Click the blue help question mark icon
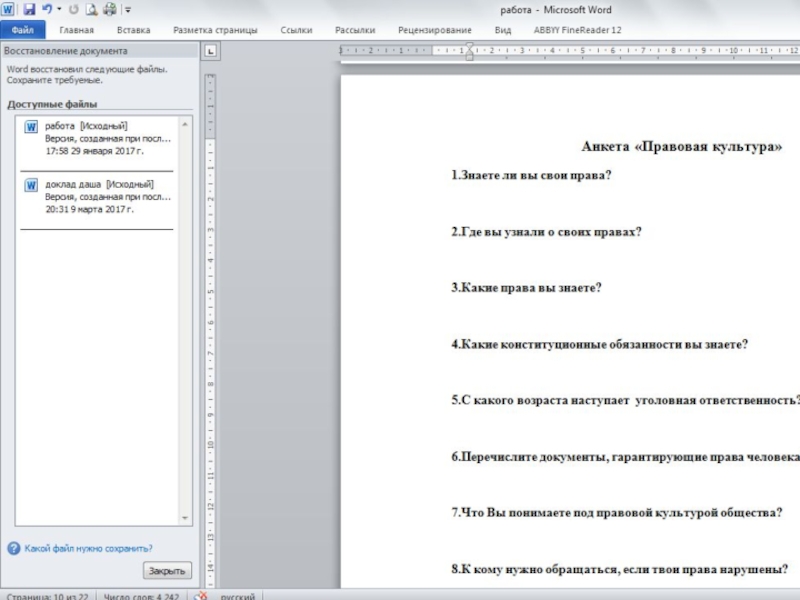Viewport: 800px width, 600px height. click(x=13, y=548)
